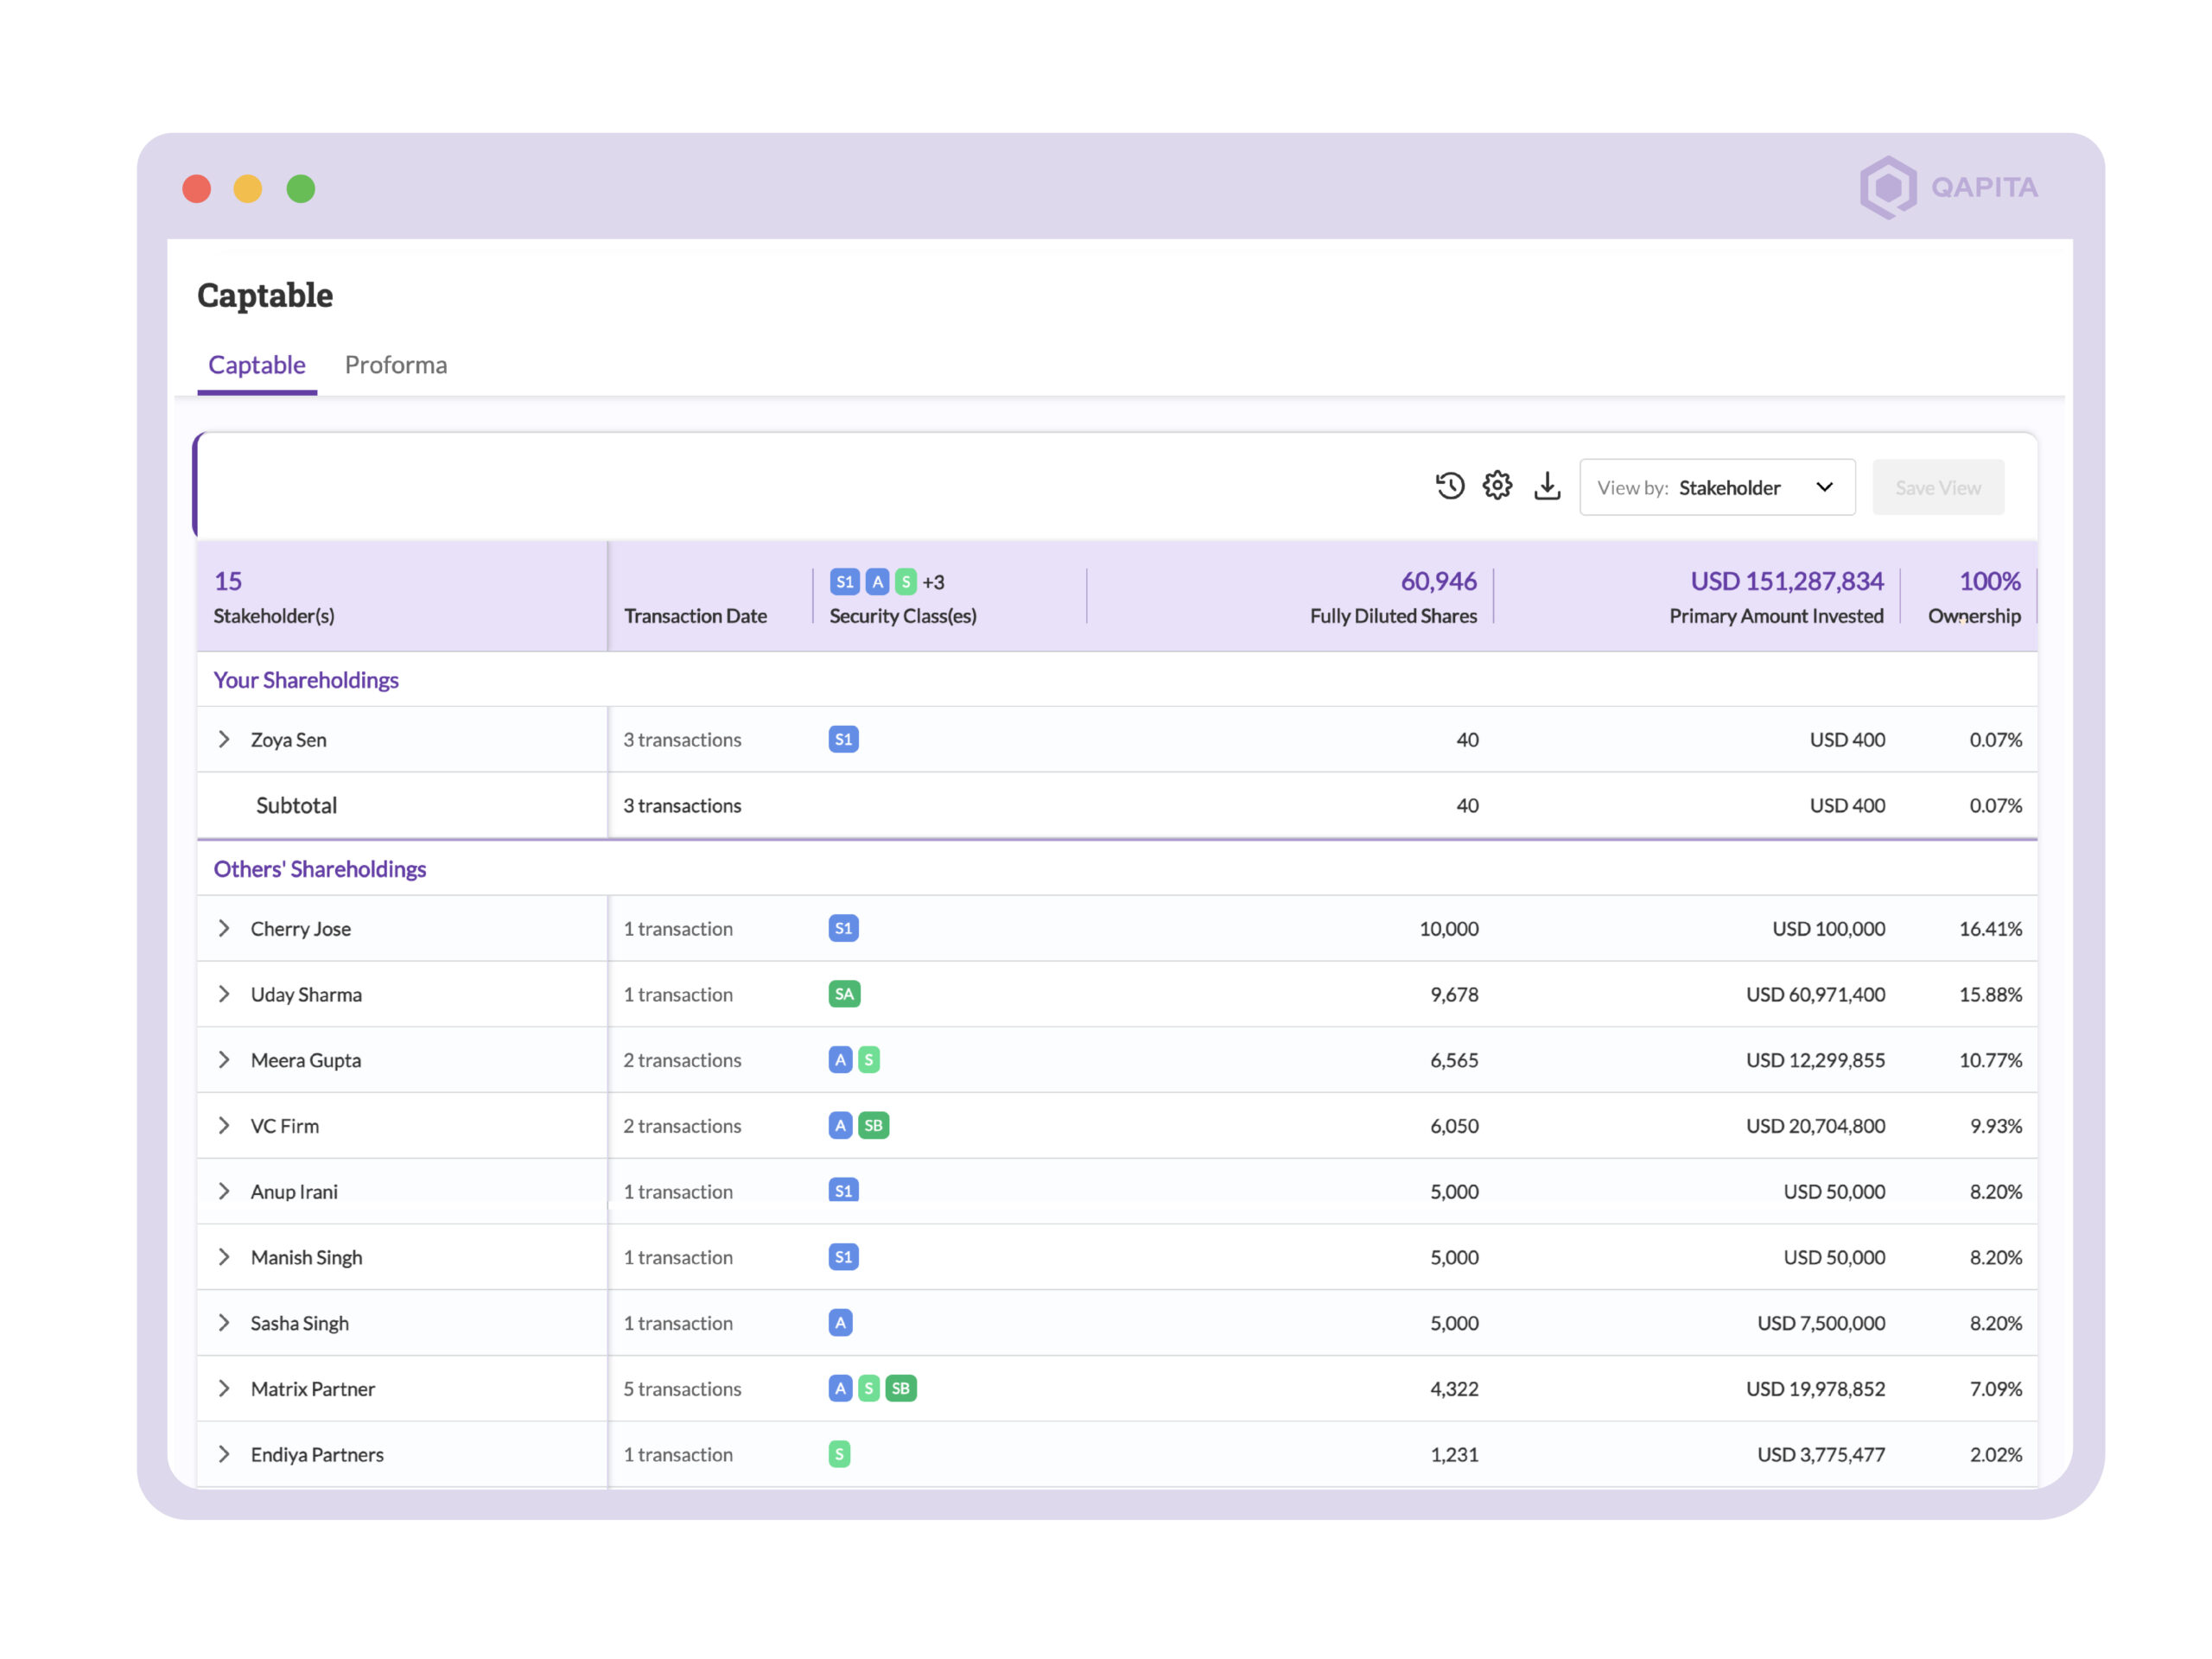Click Sasha Singh stakeholder name
Viewport: 2212px width, 1659px height.
click(x=300, y=1323)
